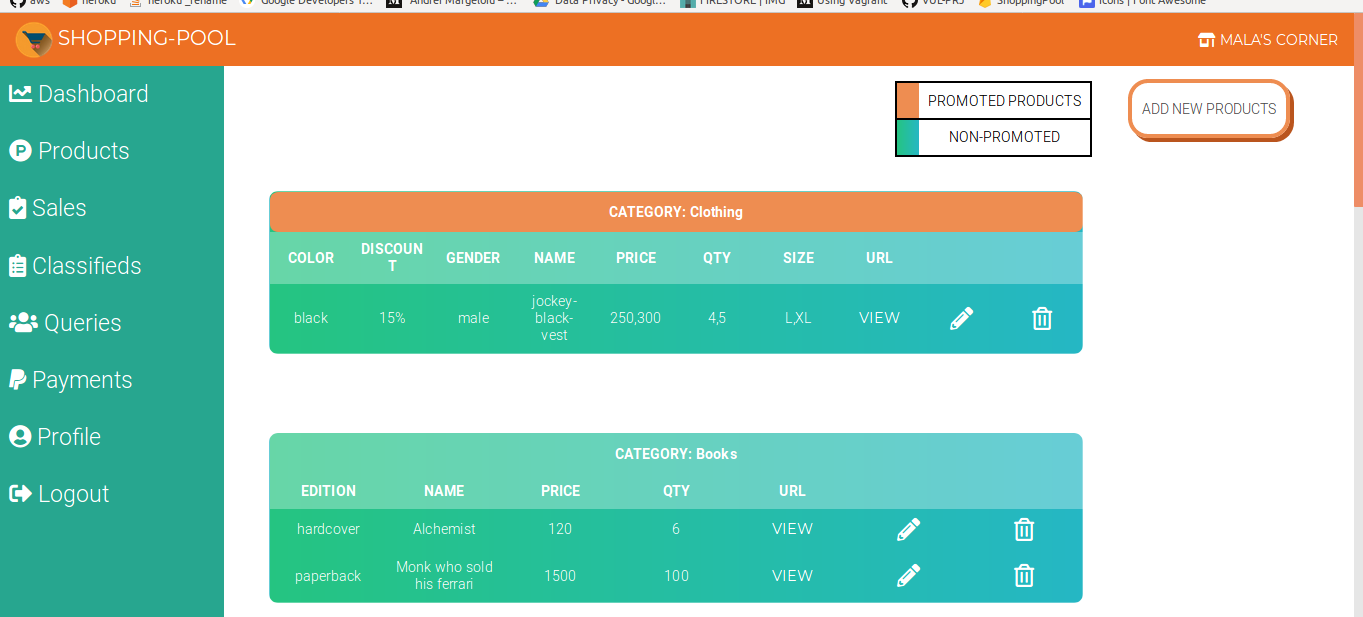This screenshot has width=1363, height=617.
Task: Click the NON-PROMOTED legend label
Action: (1004, 137)
